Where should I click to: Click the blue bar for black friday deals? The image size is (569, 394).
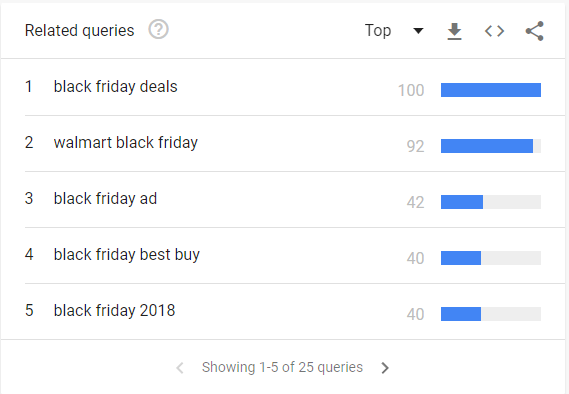pyautogui.click(x=491, y=90)
